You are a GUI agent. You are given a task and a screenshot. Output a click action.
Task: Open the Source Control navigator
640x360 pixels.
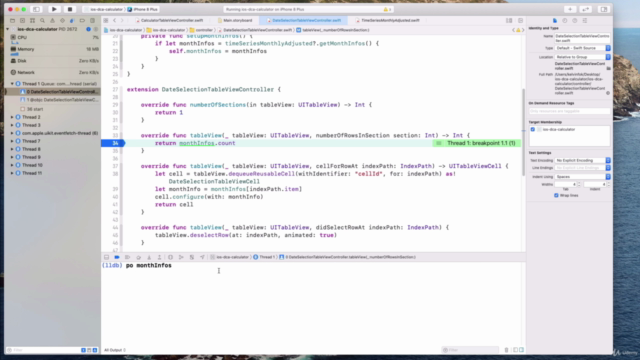pyautogui.click(x=22, y=20)
